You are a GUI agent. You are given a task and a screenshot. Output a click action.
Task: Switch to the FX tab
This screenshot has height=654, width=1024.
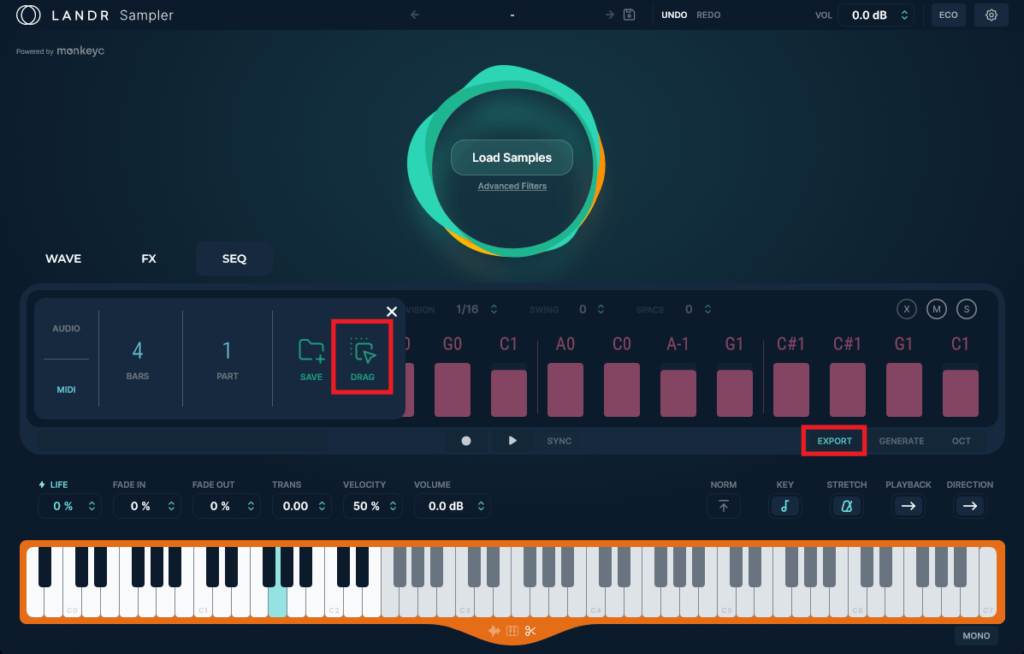(x=149, y=258)
